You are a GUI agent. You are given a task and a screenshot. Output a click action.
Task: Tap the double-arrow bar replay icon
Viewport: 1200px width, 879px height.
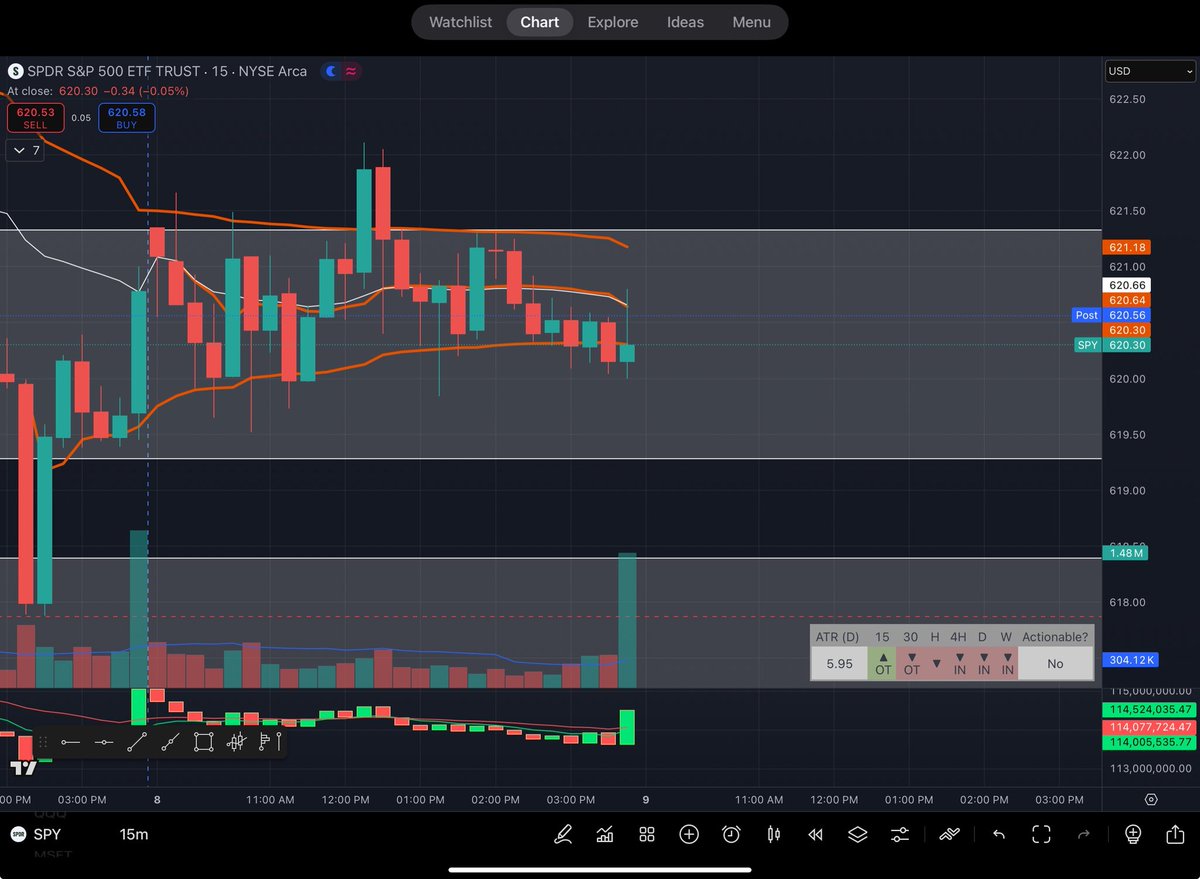[815, 834]
